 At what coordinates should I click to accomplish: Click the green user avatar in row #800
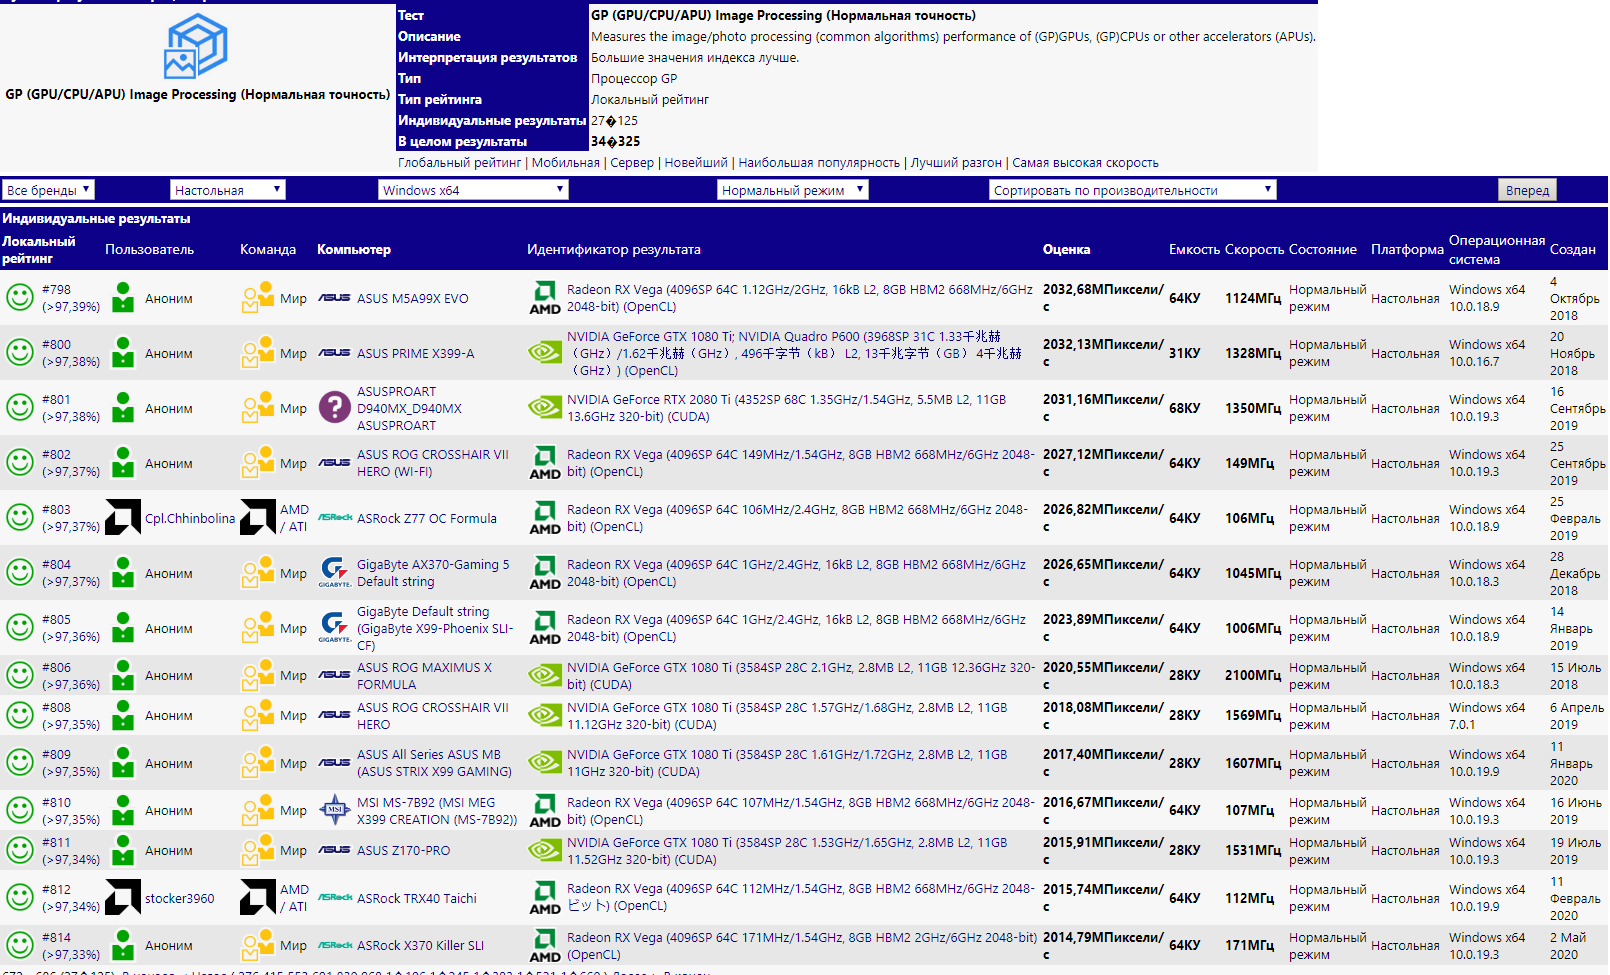tap(123, 353)
